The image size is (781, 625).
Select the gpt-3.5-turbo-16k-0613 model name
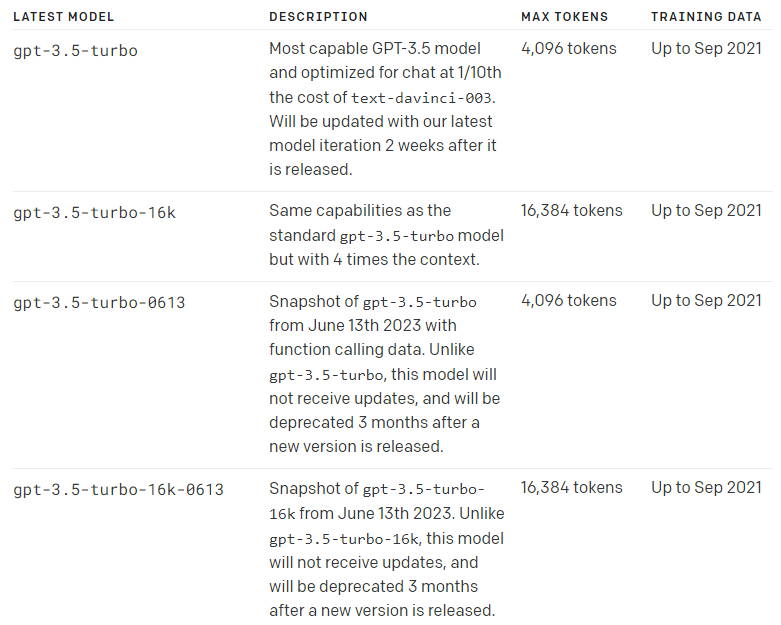coord(118,490)
